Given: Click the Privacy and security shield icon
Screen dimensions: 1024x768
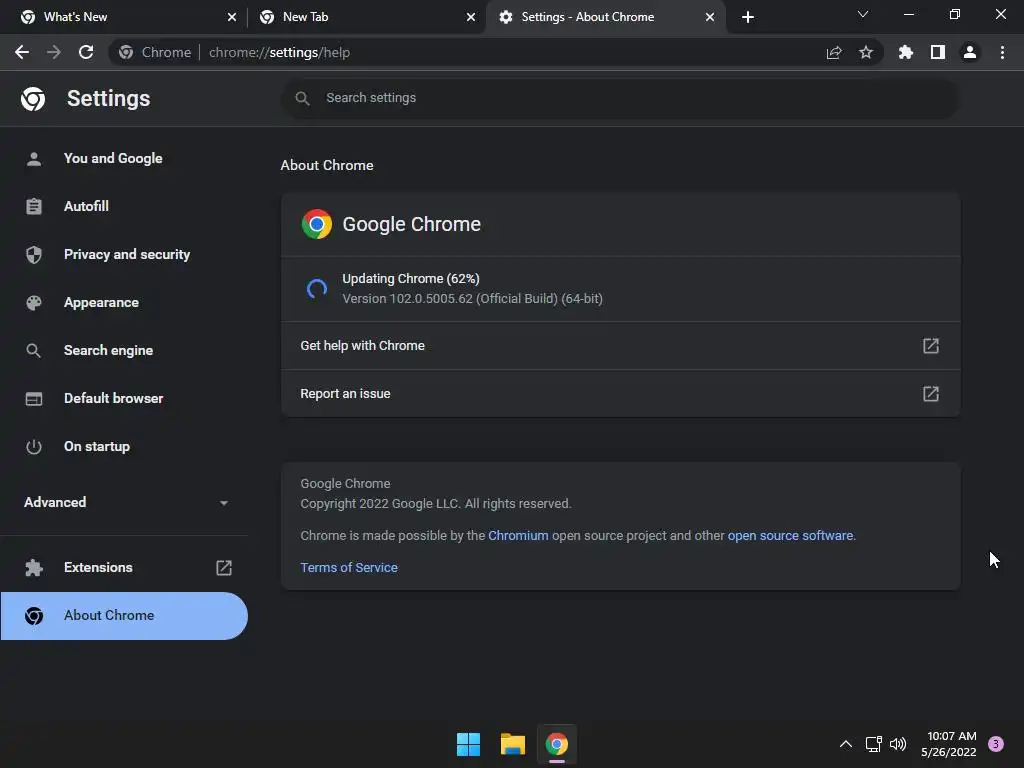Looking at the screenshot, I should pyautogui.click(x=34, y=255).
